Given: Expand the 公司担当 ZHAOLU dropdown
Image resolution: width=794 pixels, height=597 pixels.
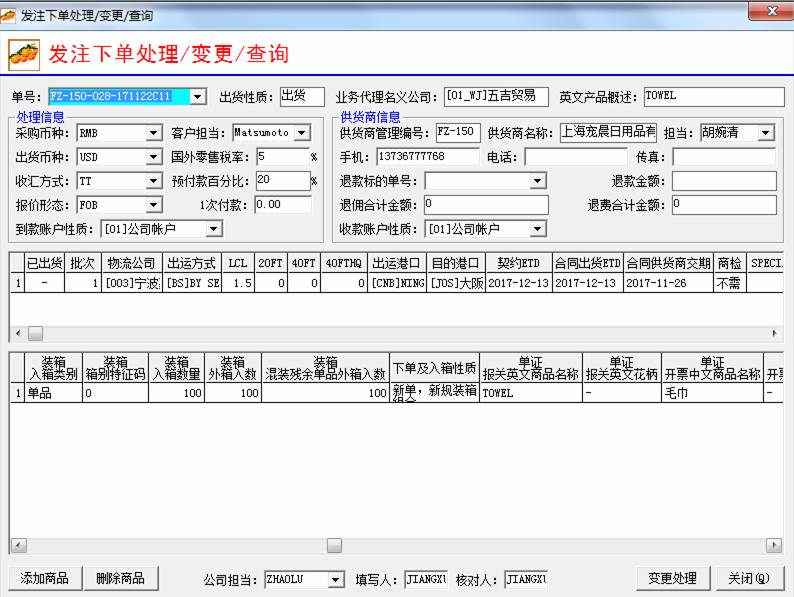Looking at the screenshot, I should point(335,579).
